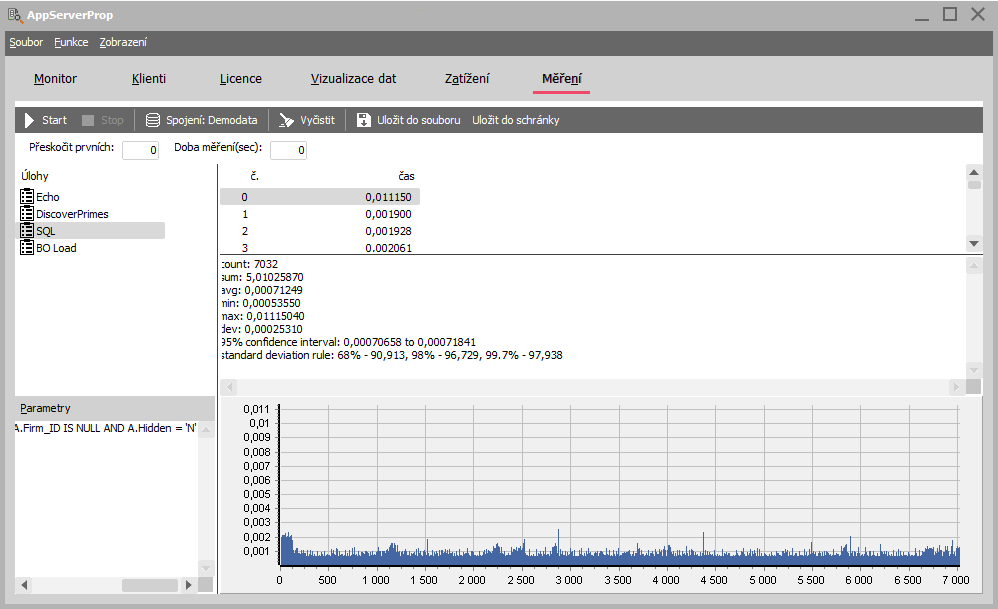Switch to the Monitor tab
Screen dimensions: 998x609
(x=55, y=79)
